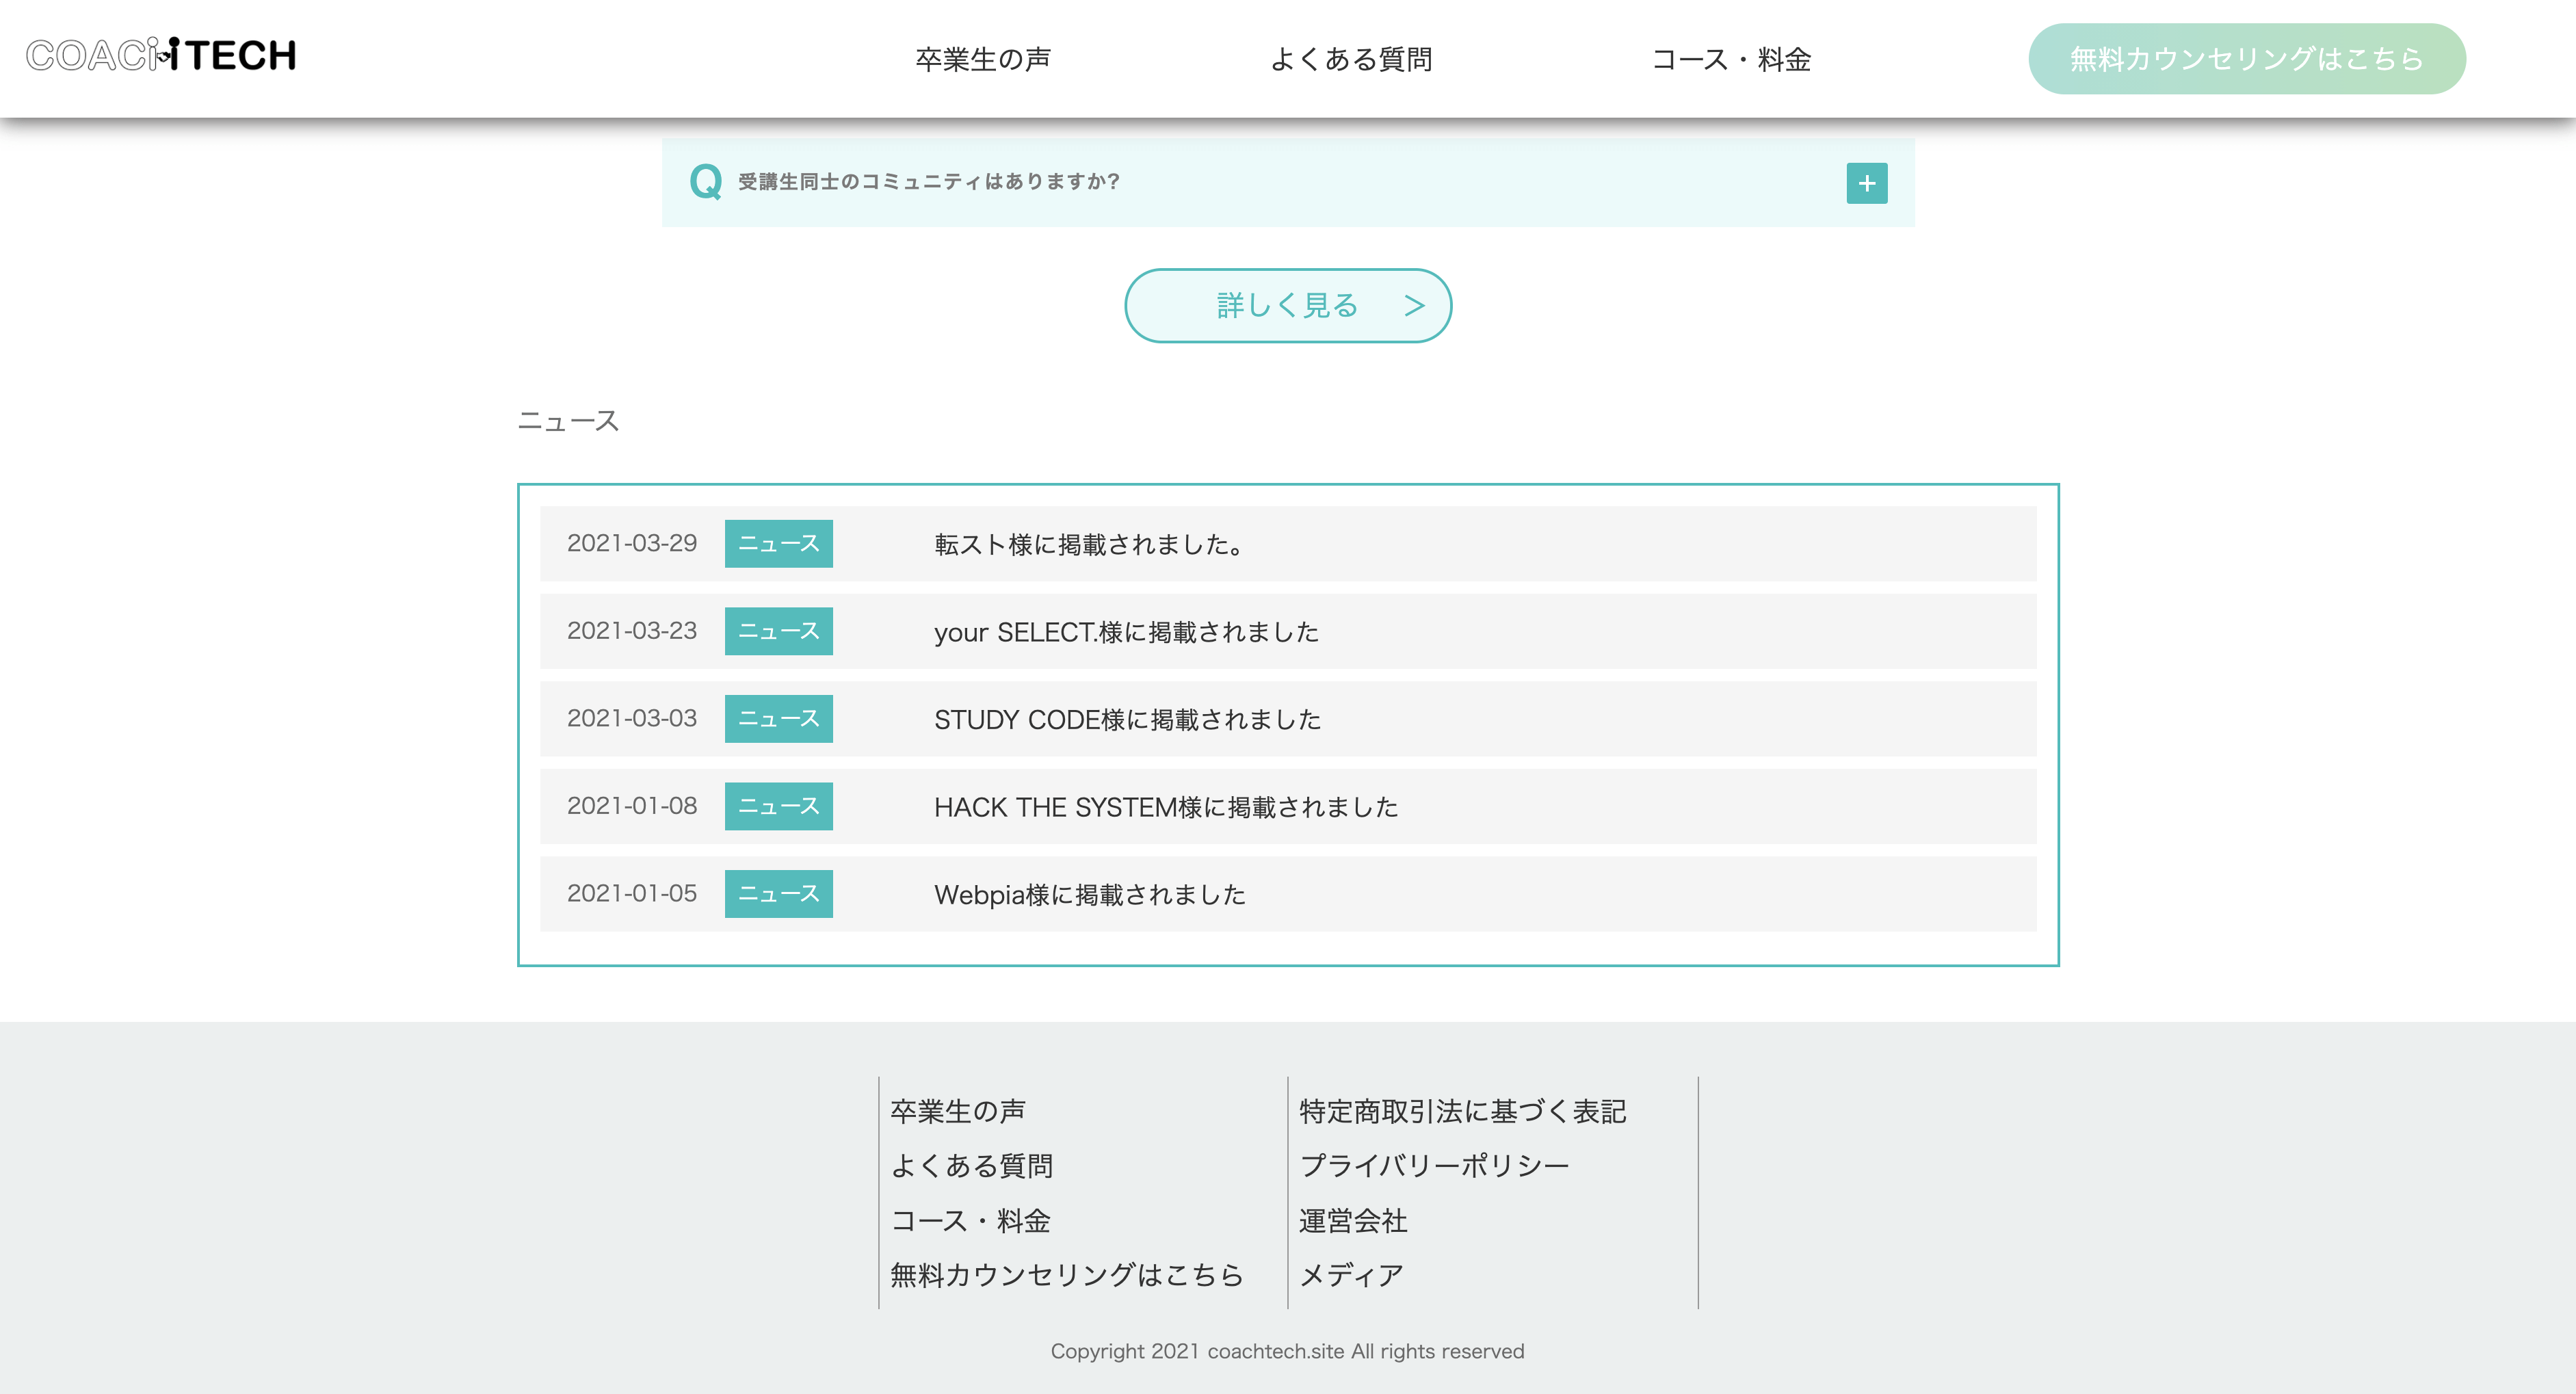Click the ニュース tag beside 2021-01-05

778,894
